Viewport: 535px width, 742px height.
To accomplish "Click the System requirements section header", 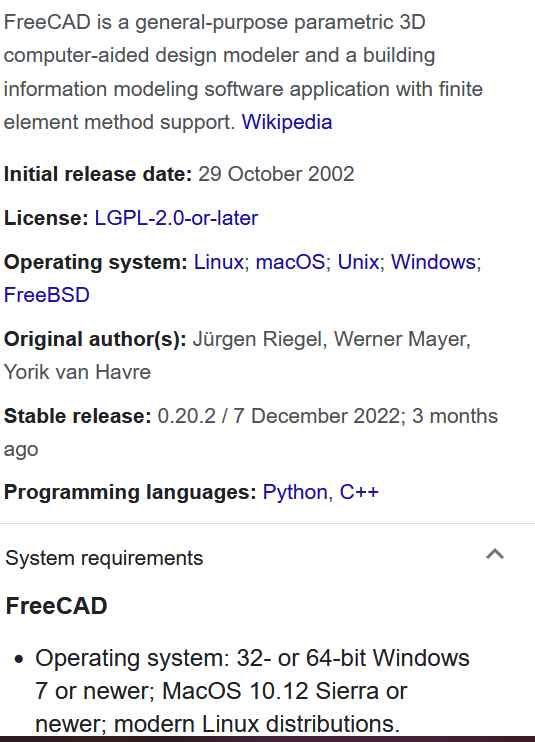I will pyautogui.click(x=254, y=558).
